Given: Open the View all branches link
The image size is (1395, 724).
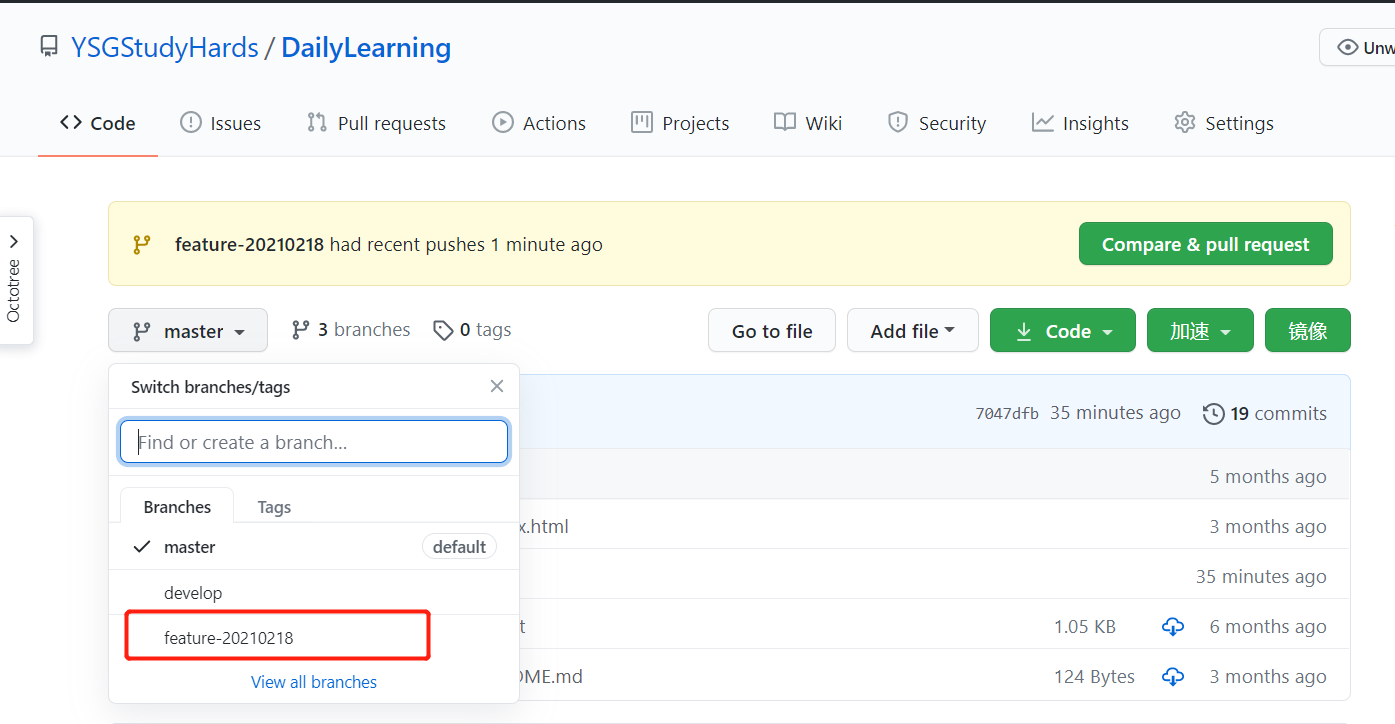Looking at the screenshot, I should click(x=314, y=682).
